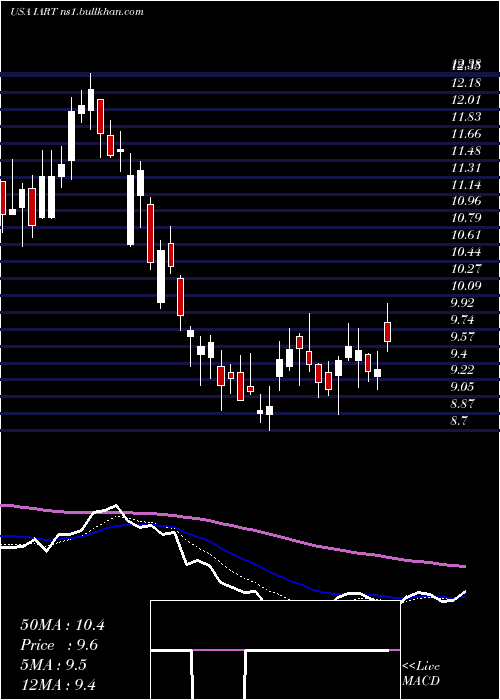This screenshot has width=500, height=700.
Task: Click the 11.31 price axis label
Action: 466,168
